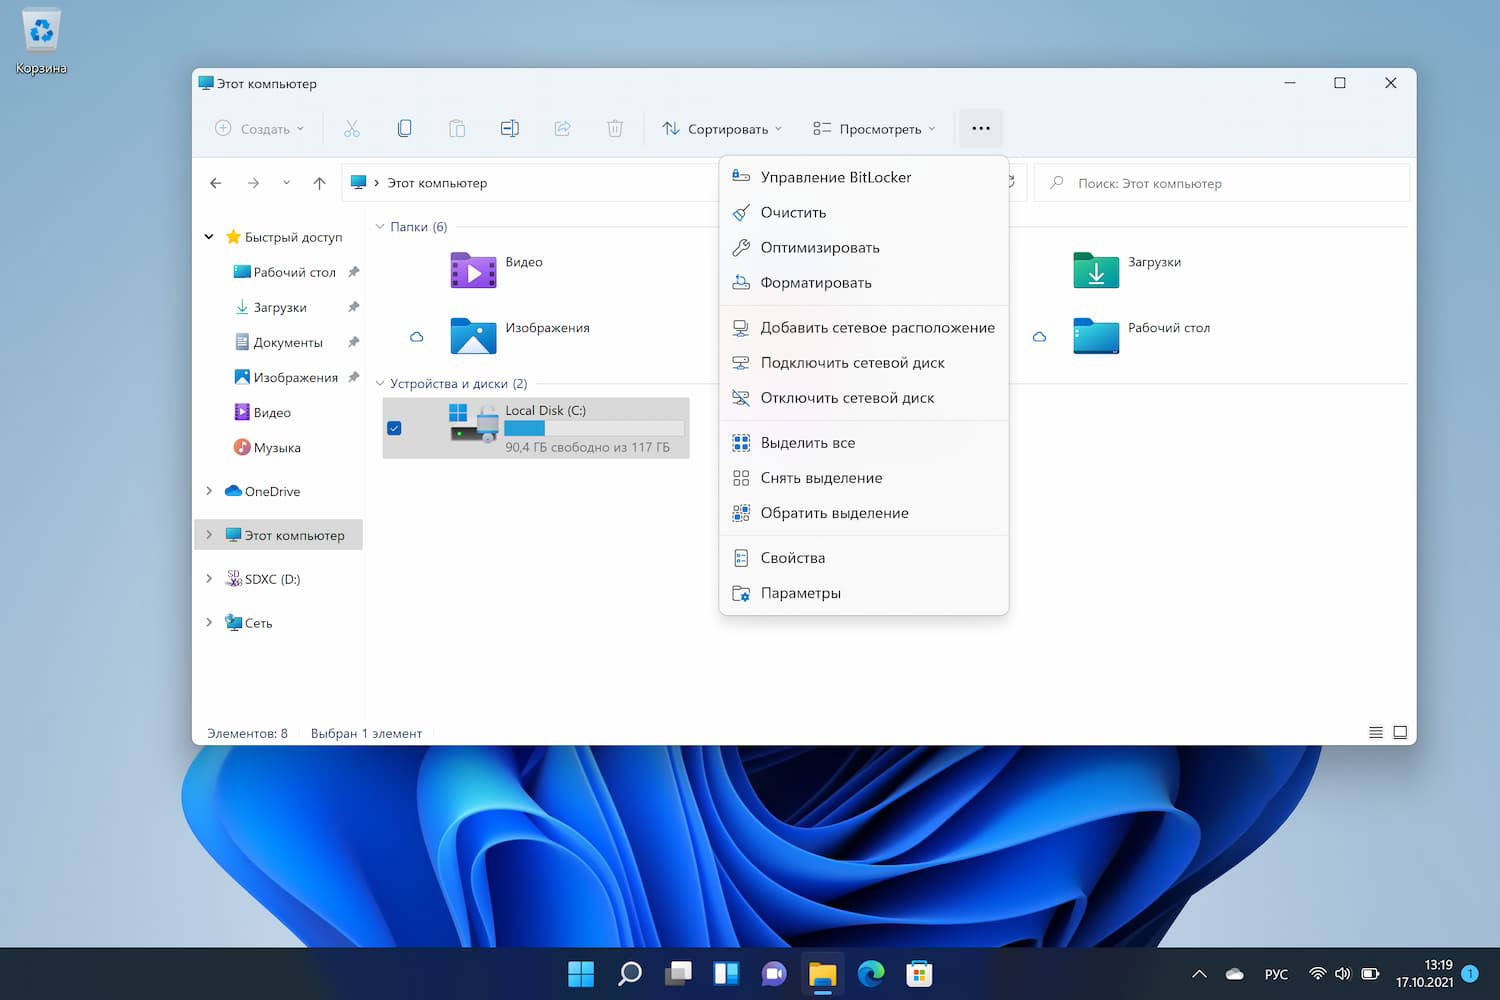Uncheck the Local Disk (C:) checkbox
The width and height of the screenshot is (1500, 1000).
tap(394, 428)
